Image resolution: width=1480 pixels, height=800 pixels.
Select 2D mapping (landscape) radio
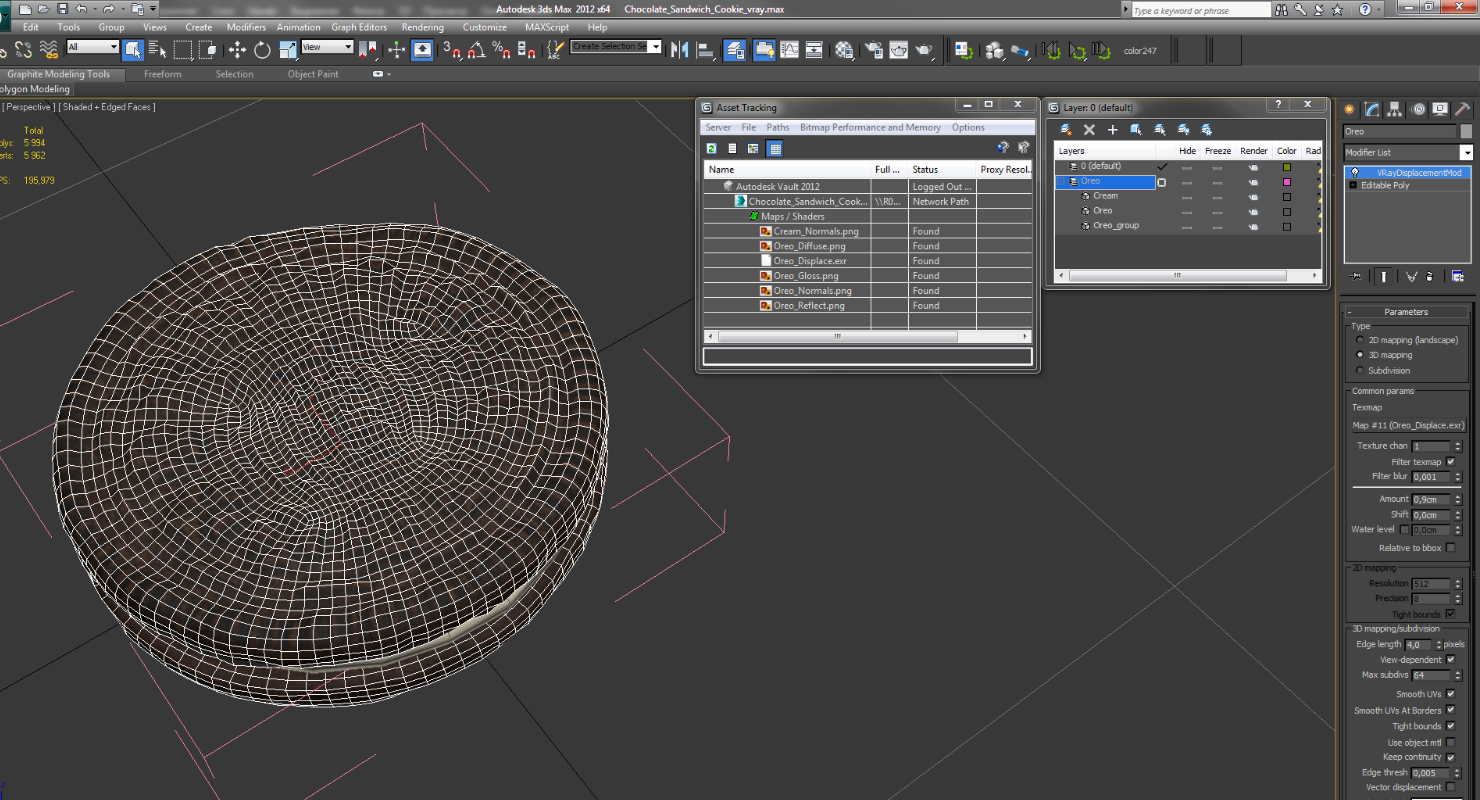tap(1360, 340)
